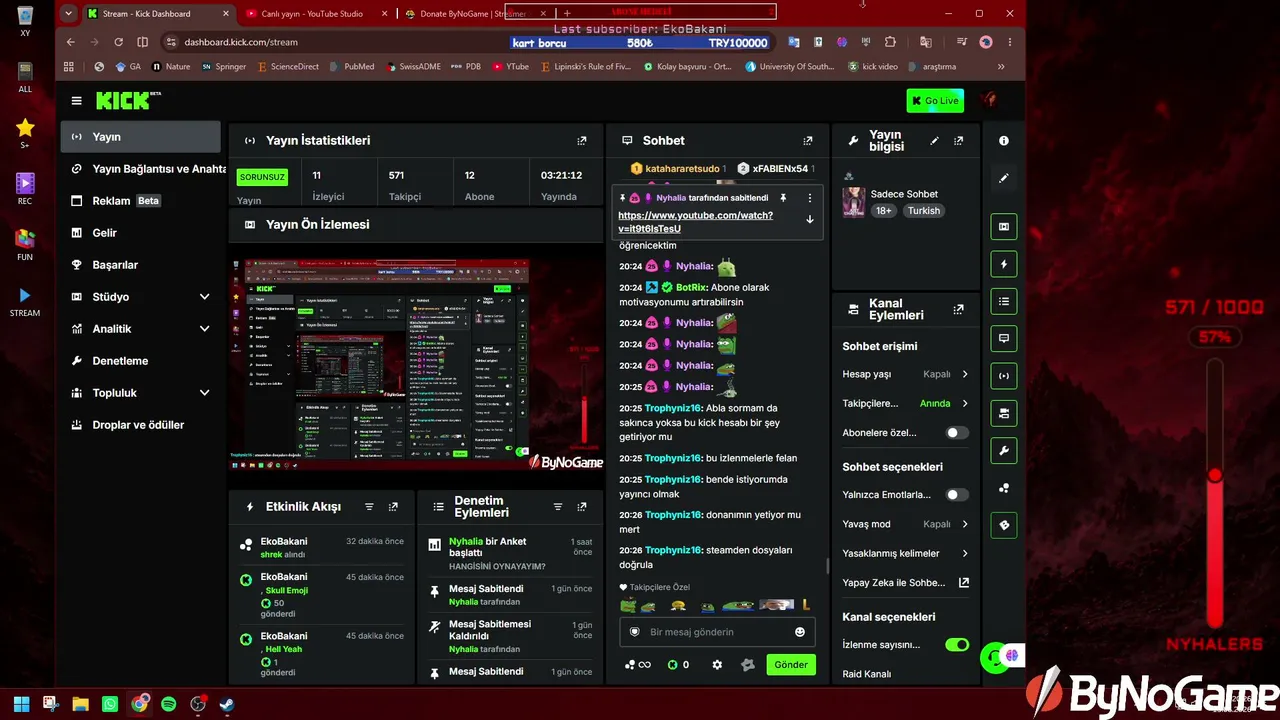Filter the Denetim Eylemleri list
Screen dimensions: 1280x720
point(558,507)
